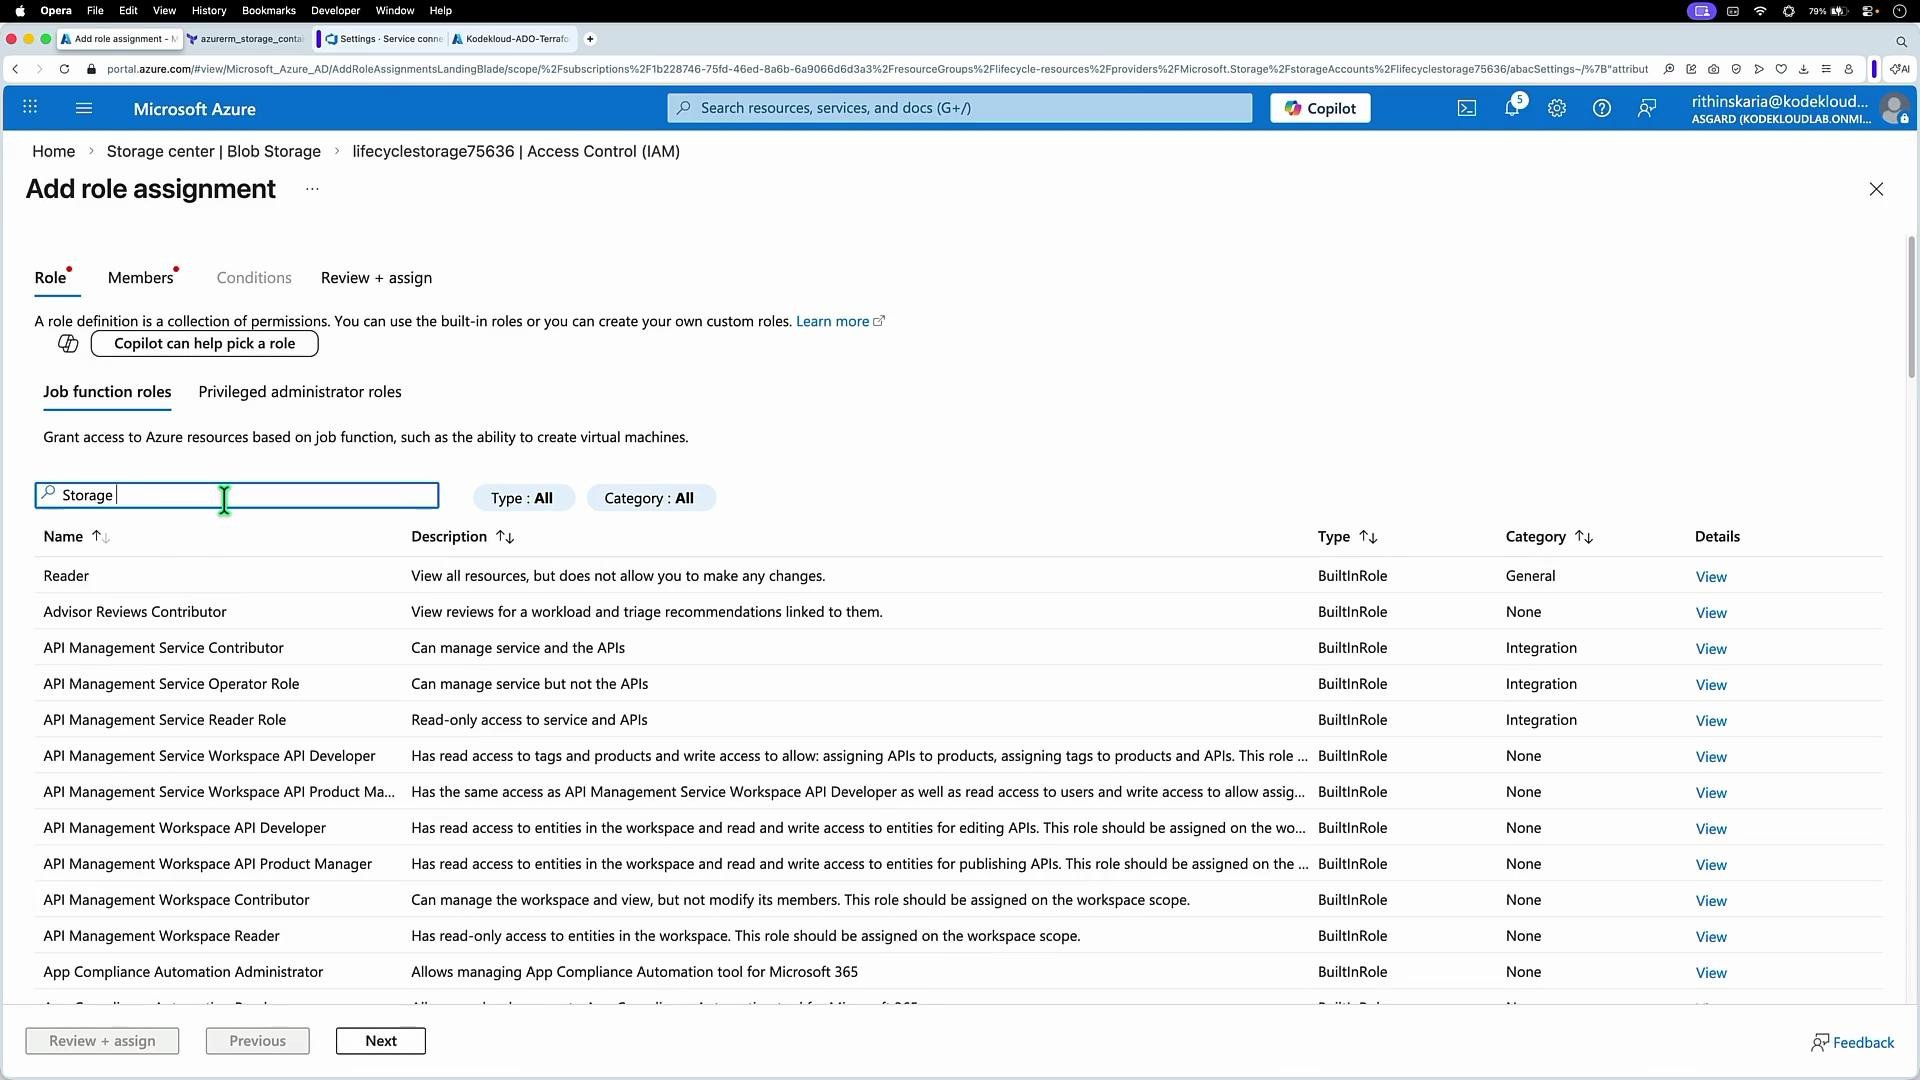Click the page vertical scrollbar
This screenshot has height=1080, width=1920.
[x=1911, y=307]
